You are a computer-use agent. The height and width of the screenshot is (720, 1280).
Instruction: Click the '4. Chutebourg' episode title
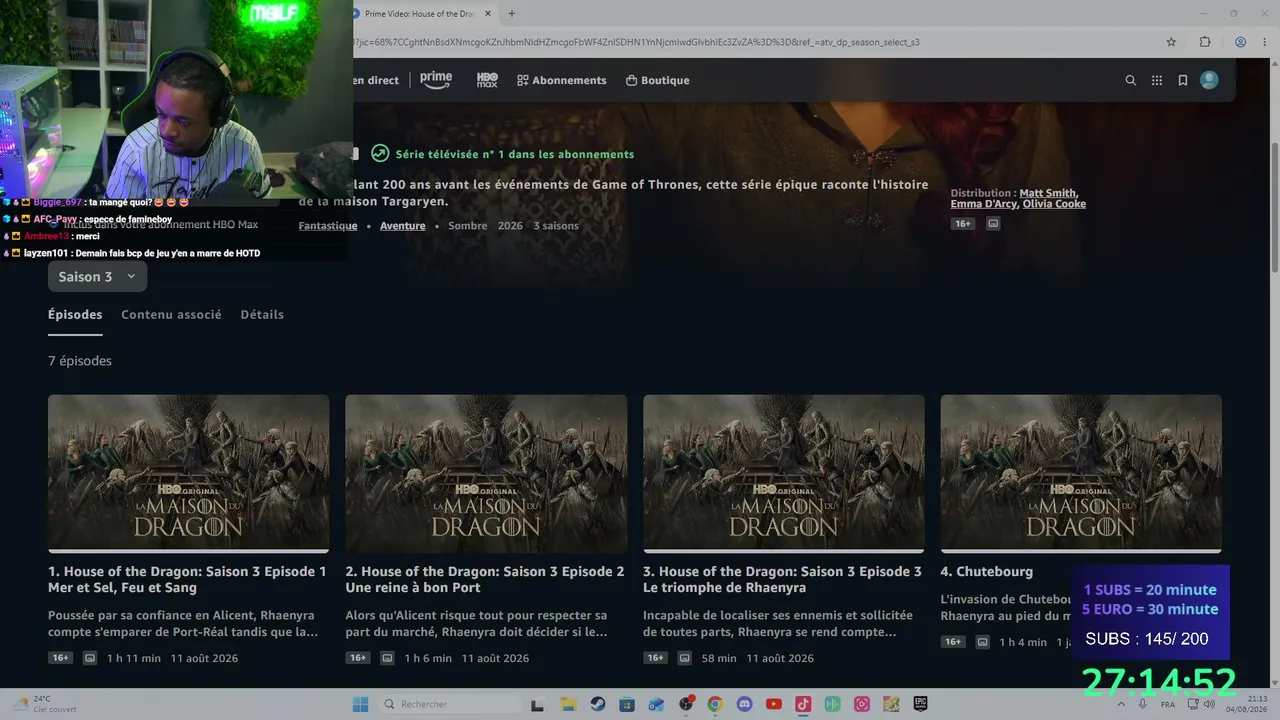pyautogui.click(x=987, y=572)
